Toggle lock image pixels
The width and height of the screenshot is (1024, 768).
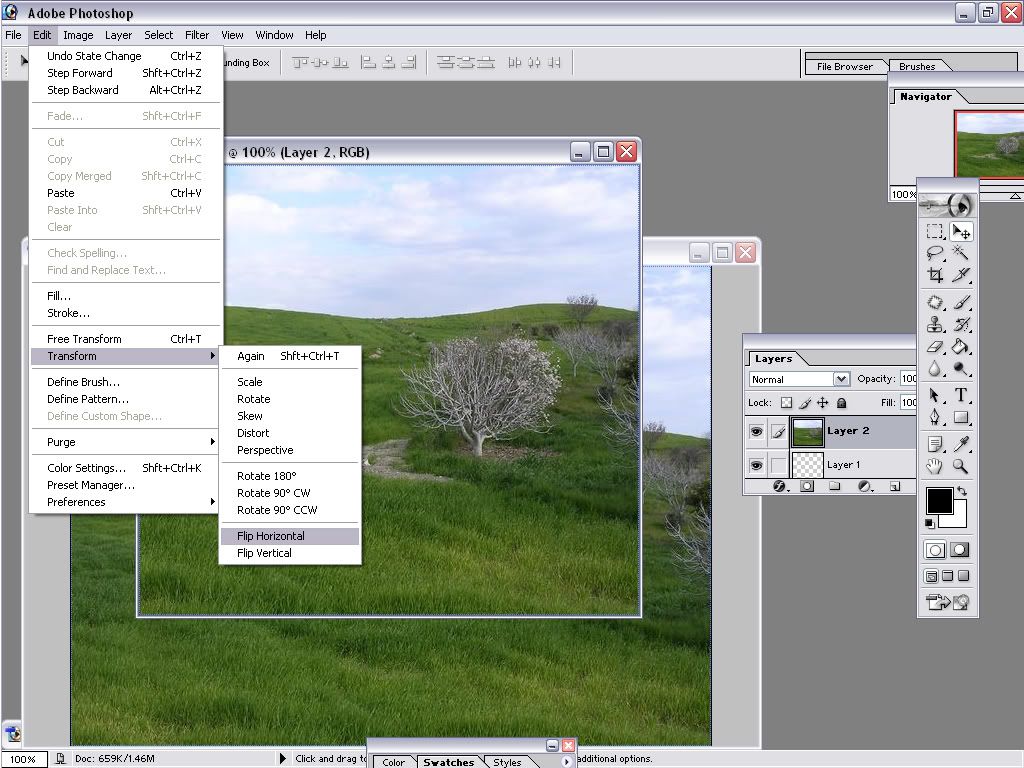point(805,403)
